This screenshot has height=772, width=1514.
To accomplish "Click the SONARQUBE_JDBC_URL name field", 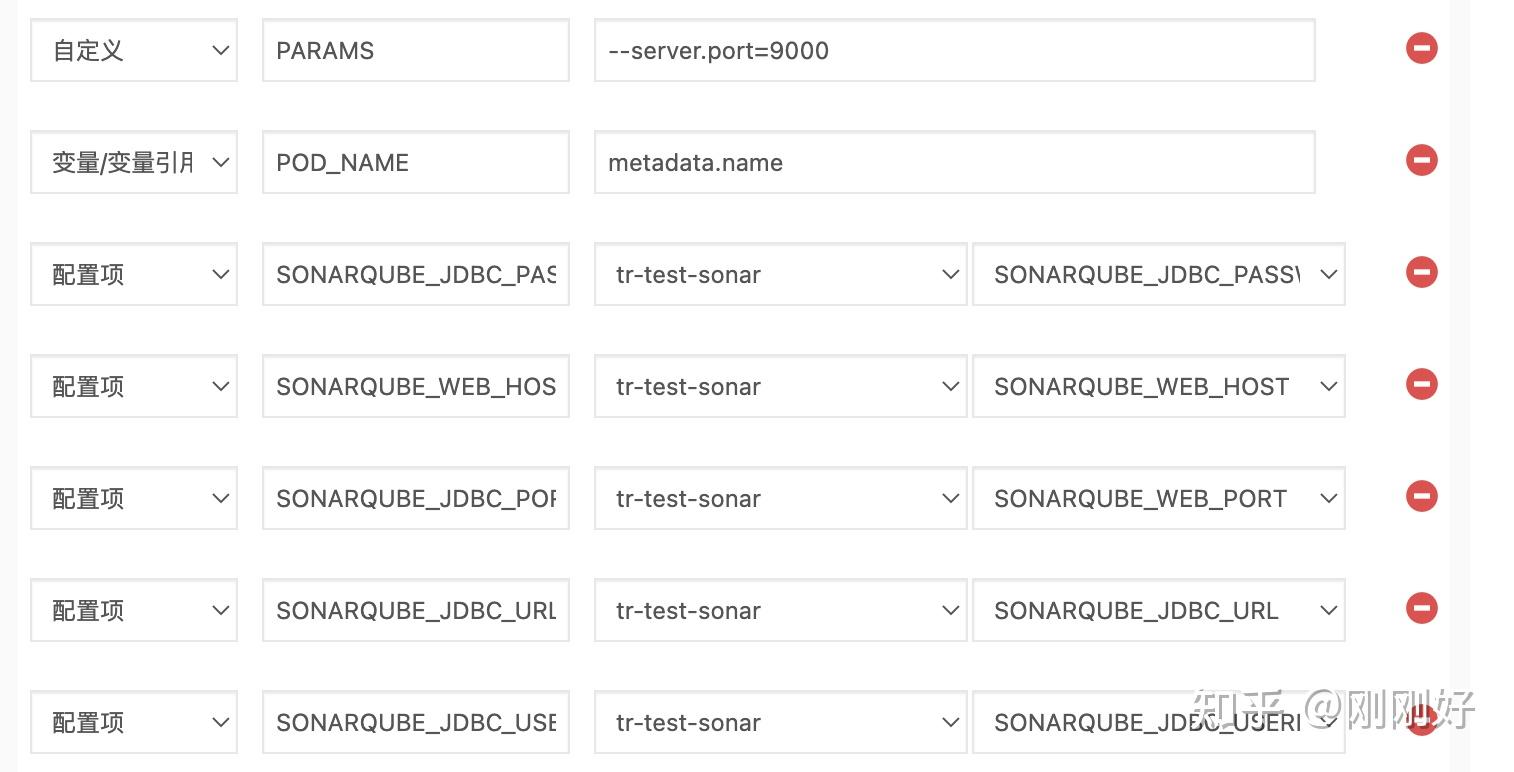I will click(x=415, y=610).
